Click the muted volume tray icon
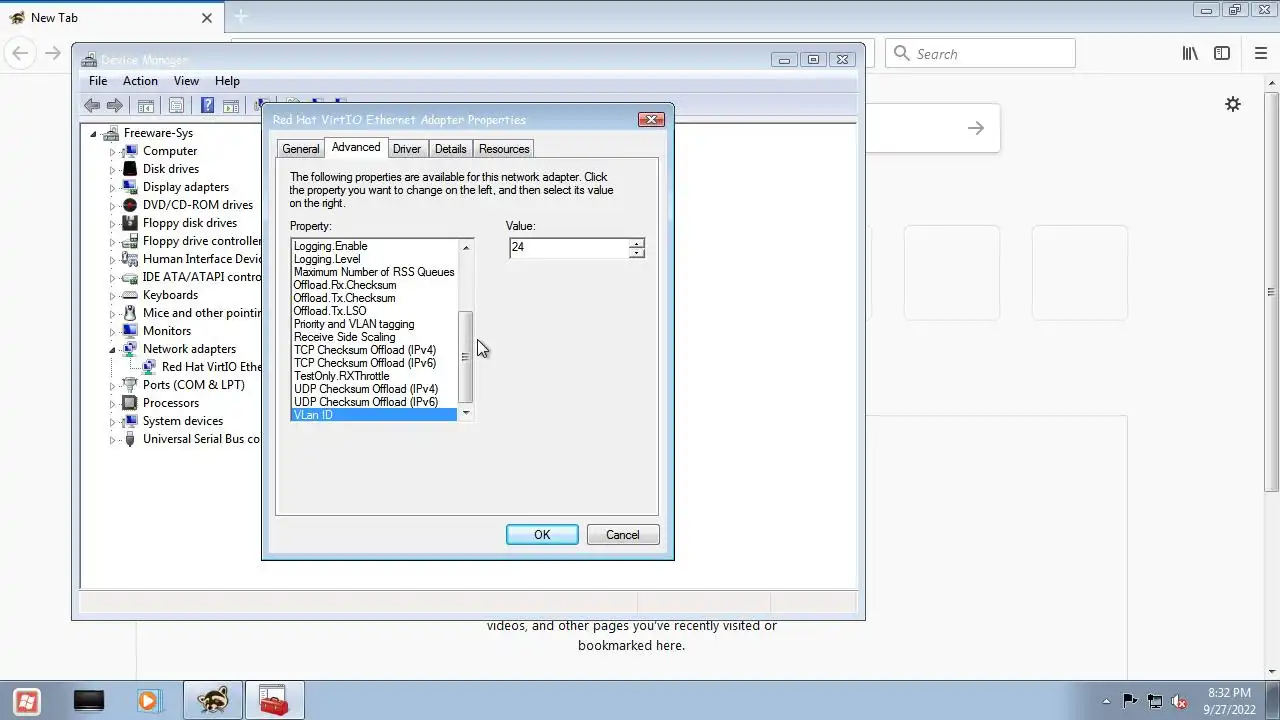1280x720 pixels. pos(1179,701)
